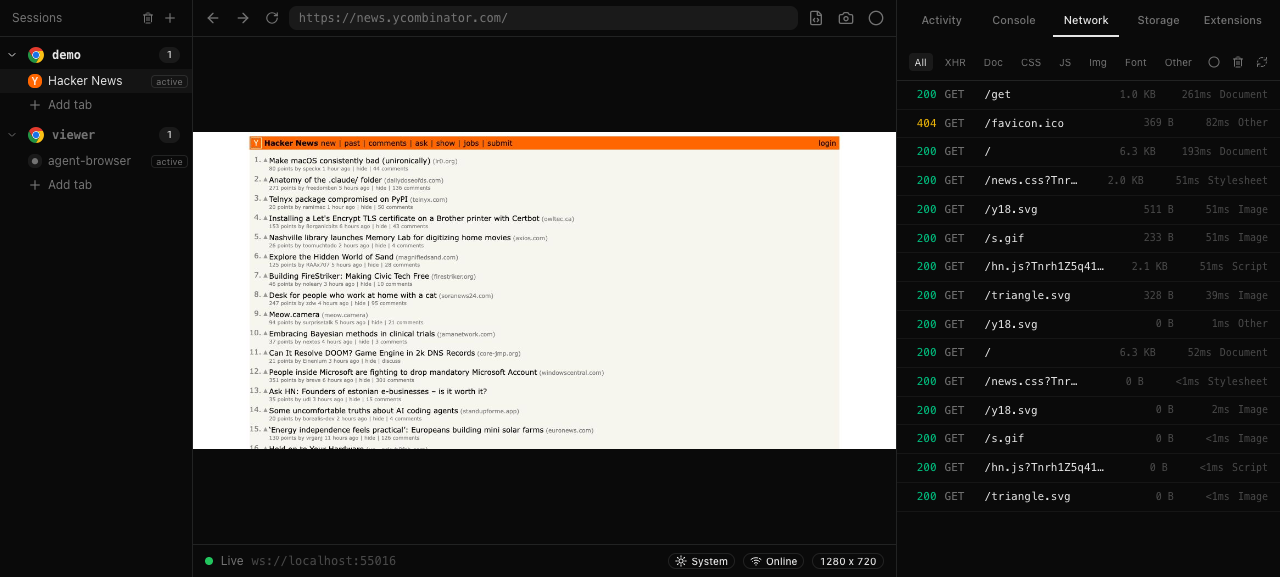Switch to the Console tab
Screen dimensions: 1280x577
(x=1014, y=20)
